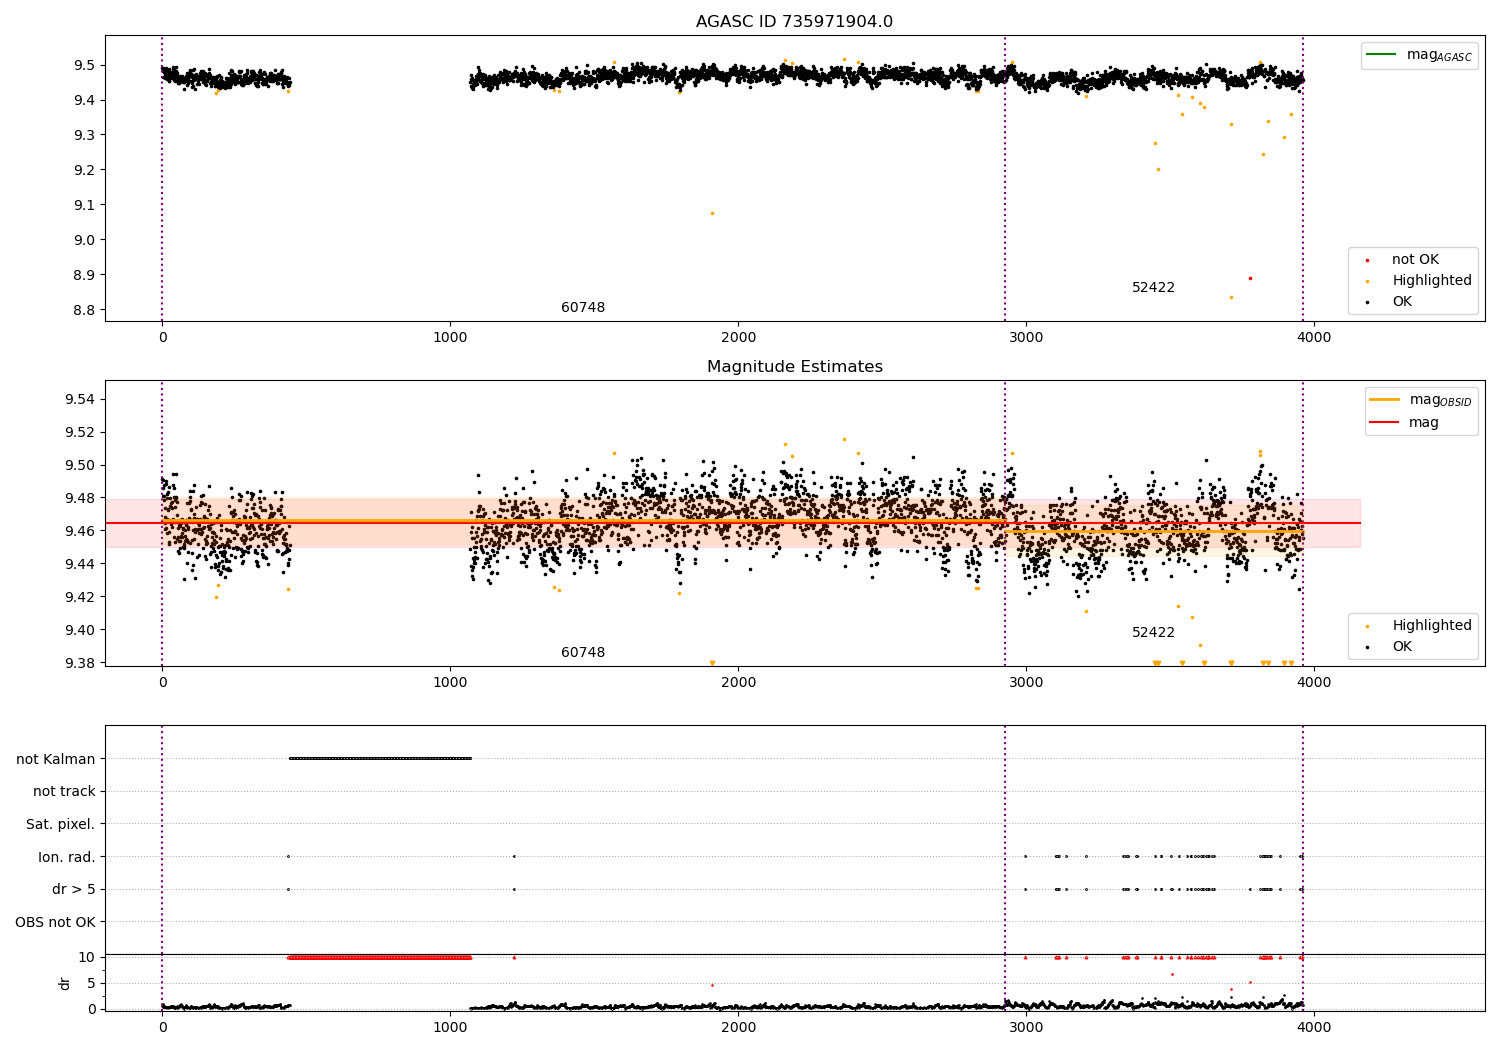Click 'not OK' legend entry in top plot

click(1415, 260)
